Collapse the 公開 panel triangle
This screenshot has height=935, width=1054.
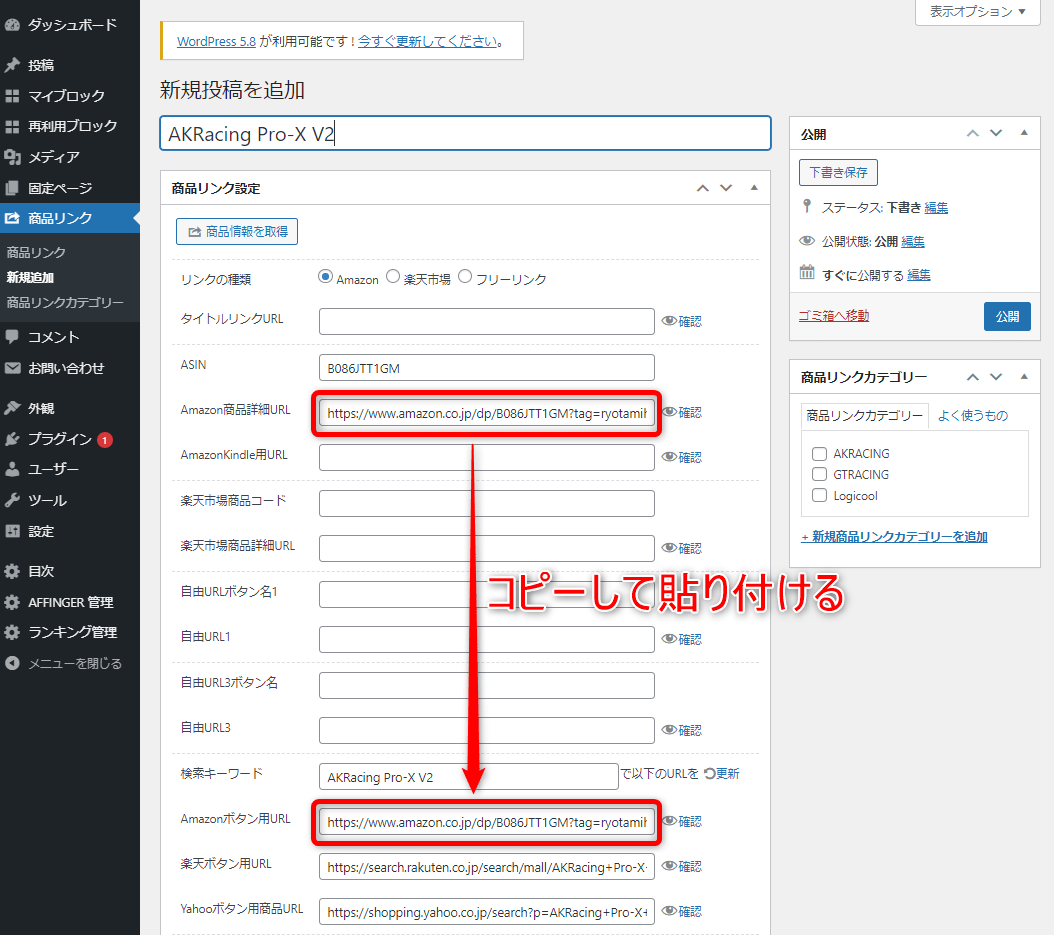click(1024, 132)
